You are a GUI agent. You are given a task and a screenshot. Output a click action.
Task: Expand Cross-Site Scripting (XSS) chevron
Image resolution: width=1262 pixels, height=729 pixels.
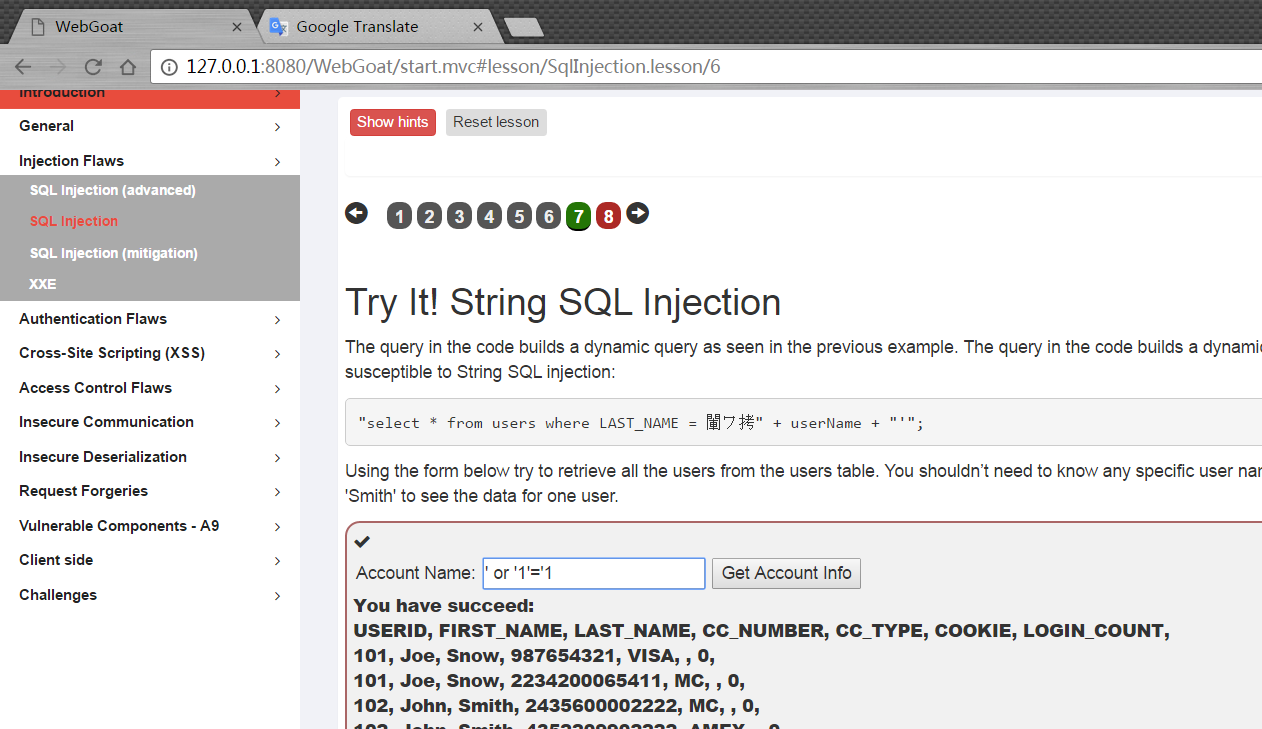pyautogui.click(x=277, y=354)
